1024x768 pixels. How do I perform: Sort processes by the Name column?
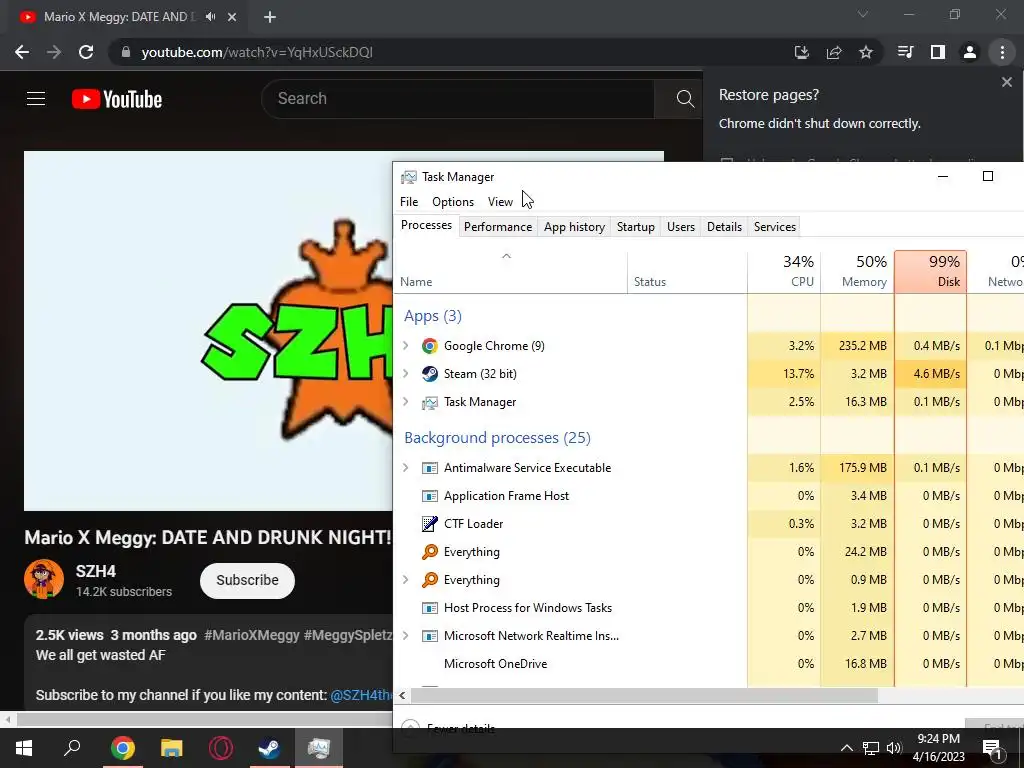tap(511, 272)
